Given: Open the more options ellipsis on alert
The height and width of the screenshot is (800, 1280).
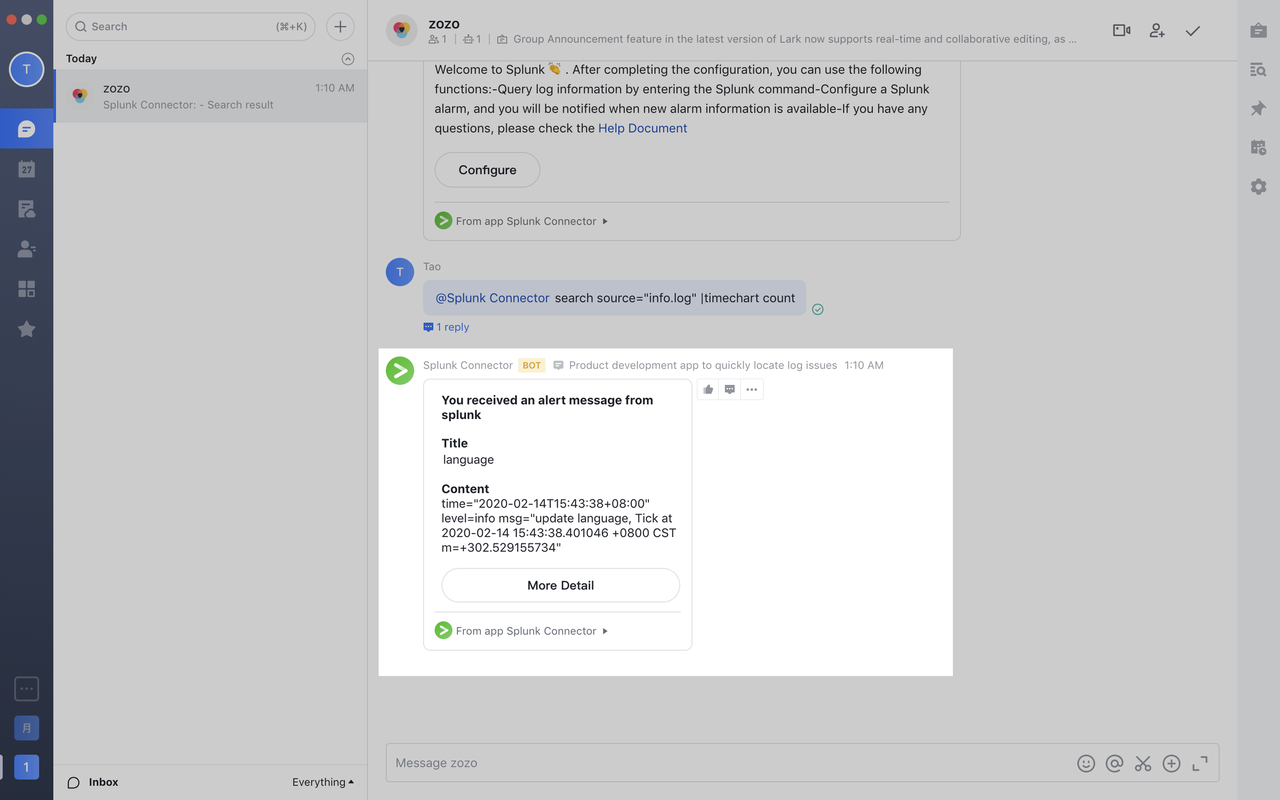Looking at the screenshot, I should 752,389.
